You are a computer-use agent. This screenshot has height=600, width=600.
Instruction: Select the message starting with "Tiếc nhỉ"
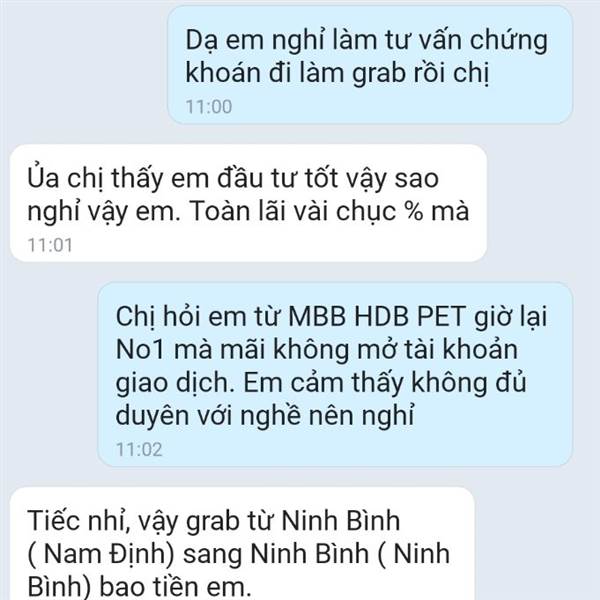pyautogui.click(x=242, y=544)
